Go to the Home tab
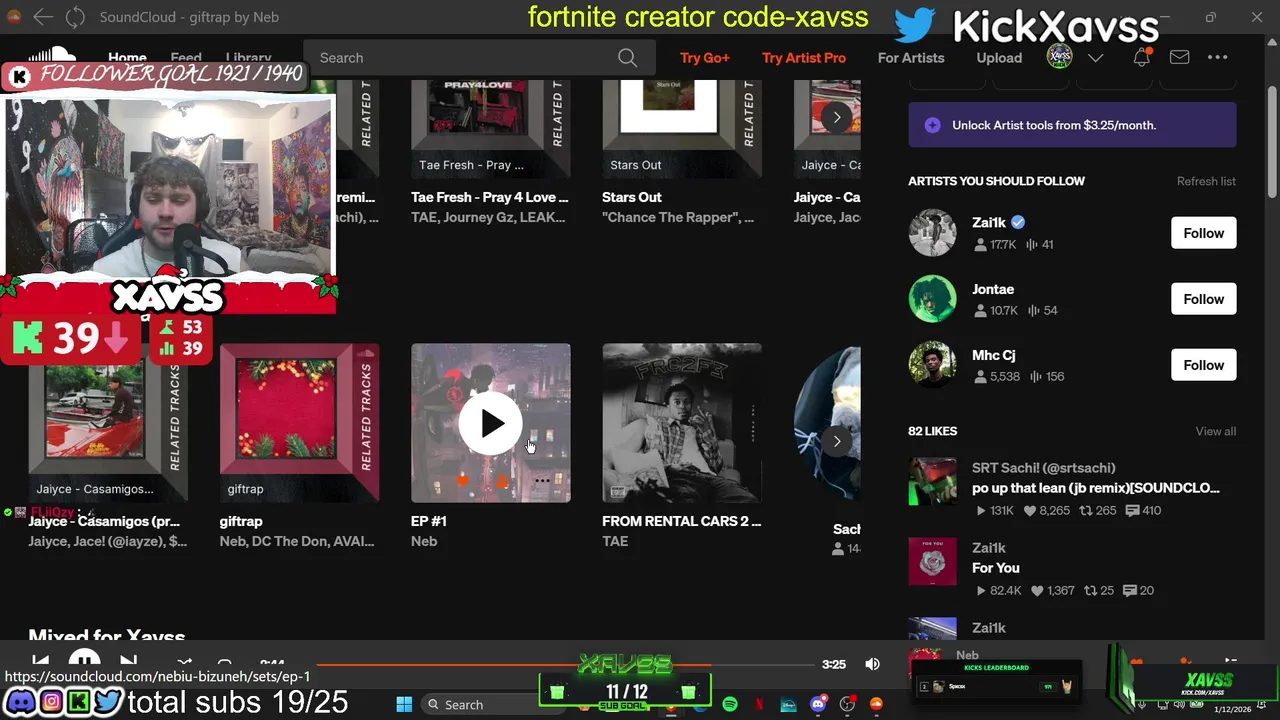Image resolution: width=1280 pixels, height=720 pixels. pos(127,58)
